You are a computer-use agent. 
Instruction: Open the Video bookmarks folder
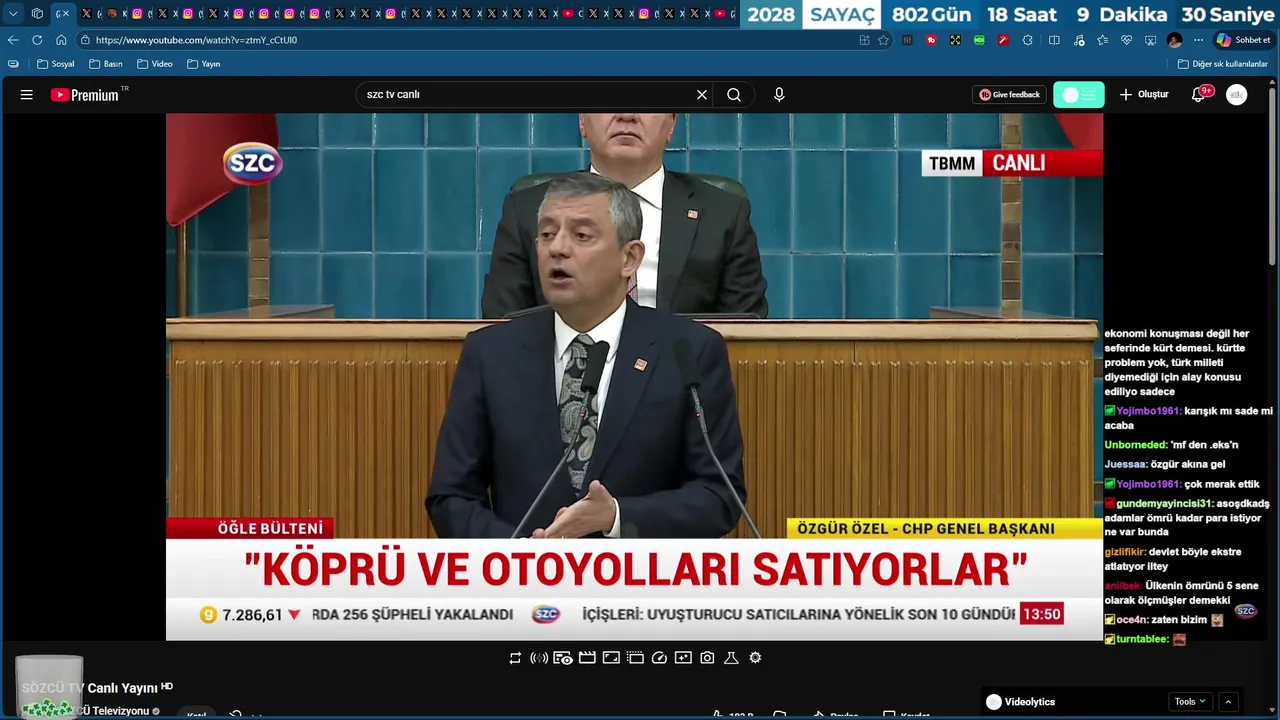154,64
